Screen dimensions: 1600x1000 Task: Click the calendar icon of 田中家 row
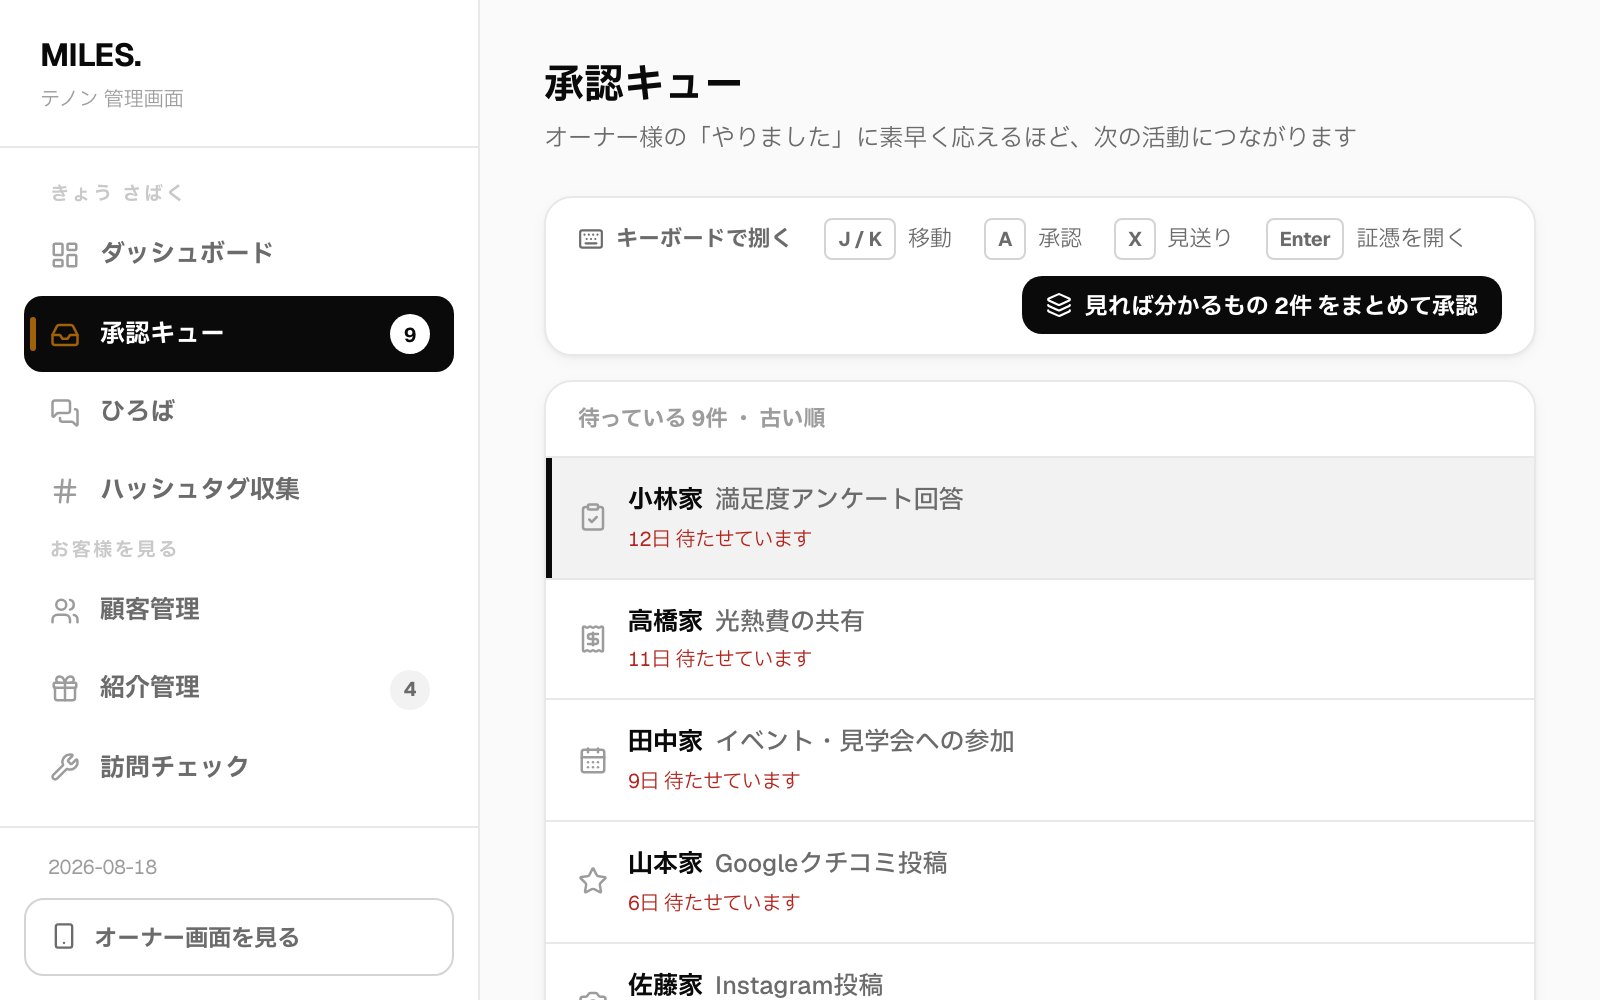[x=593, y=760]
